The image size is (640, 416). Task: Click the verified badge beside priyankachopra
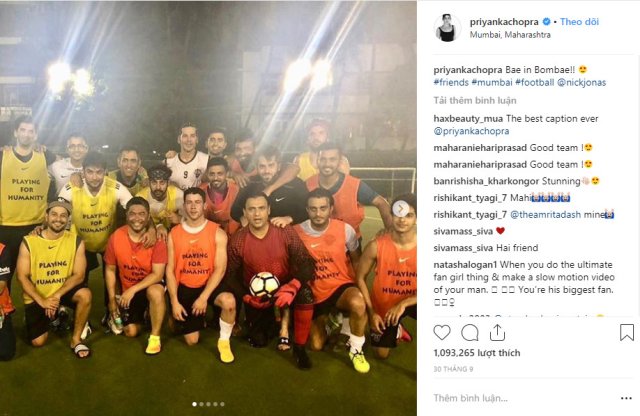(x=546, y=22)
